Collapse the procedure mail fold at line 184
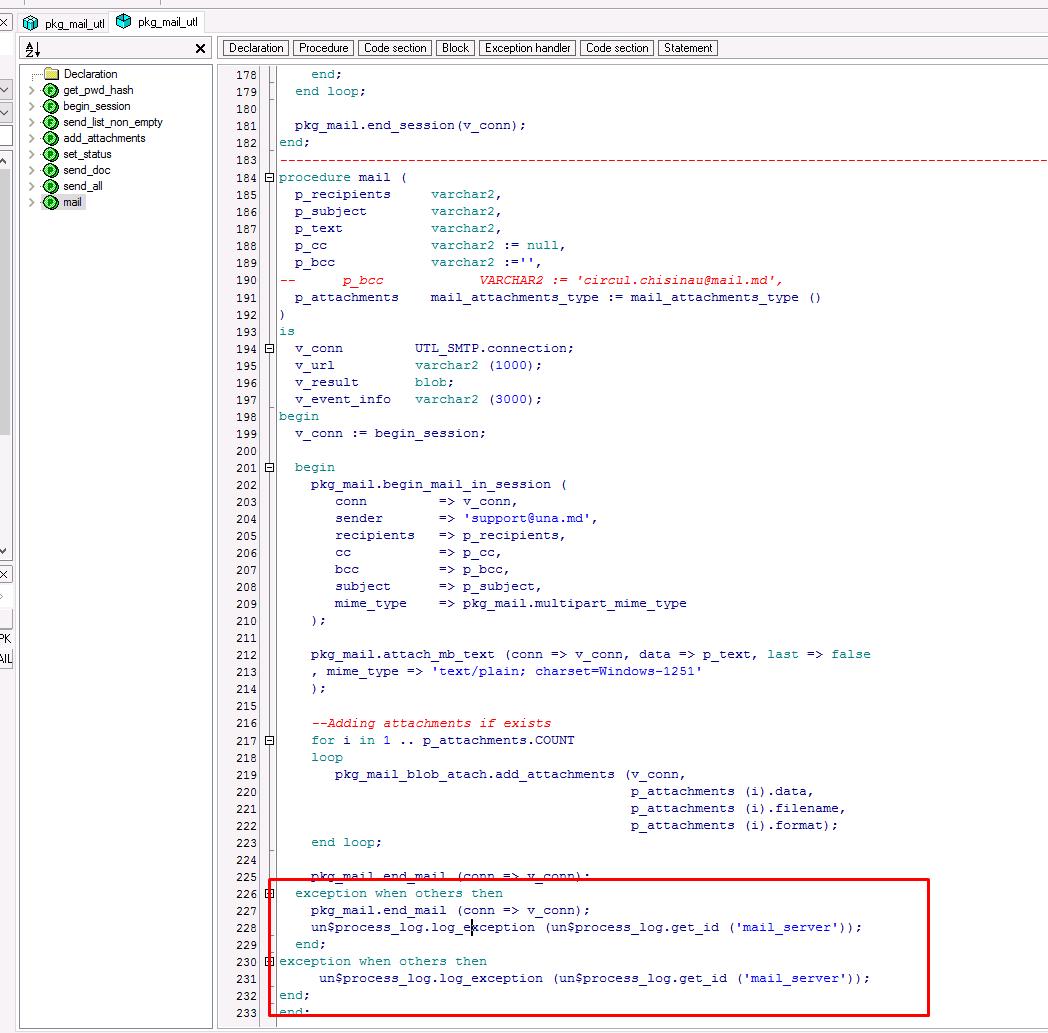The height and width of the screenshot is (1033, 1048). (269, 178)
